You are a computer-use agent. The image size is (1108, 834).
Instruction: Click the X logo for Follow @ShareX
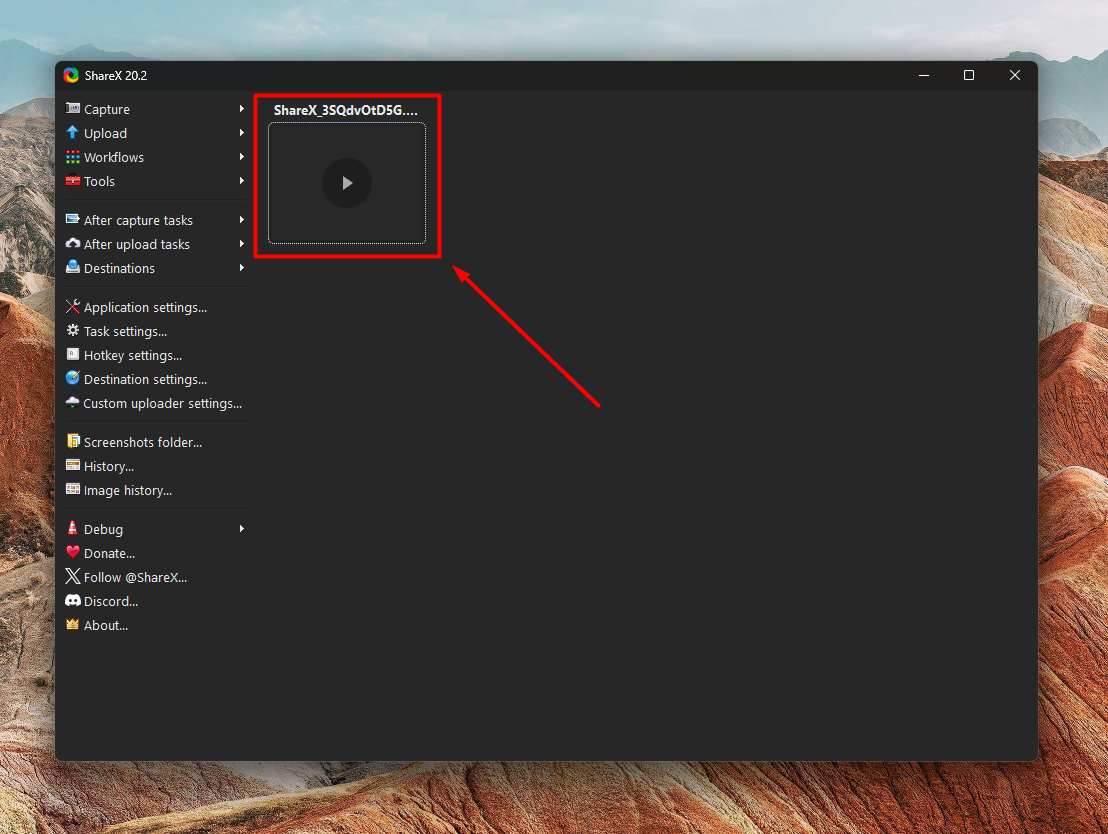pos(73,577)
